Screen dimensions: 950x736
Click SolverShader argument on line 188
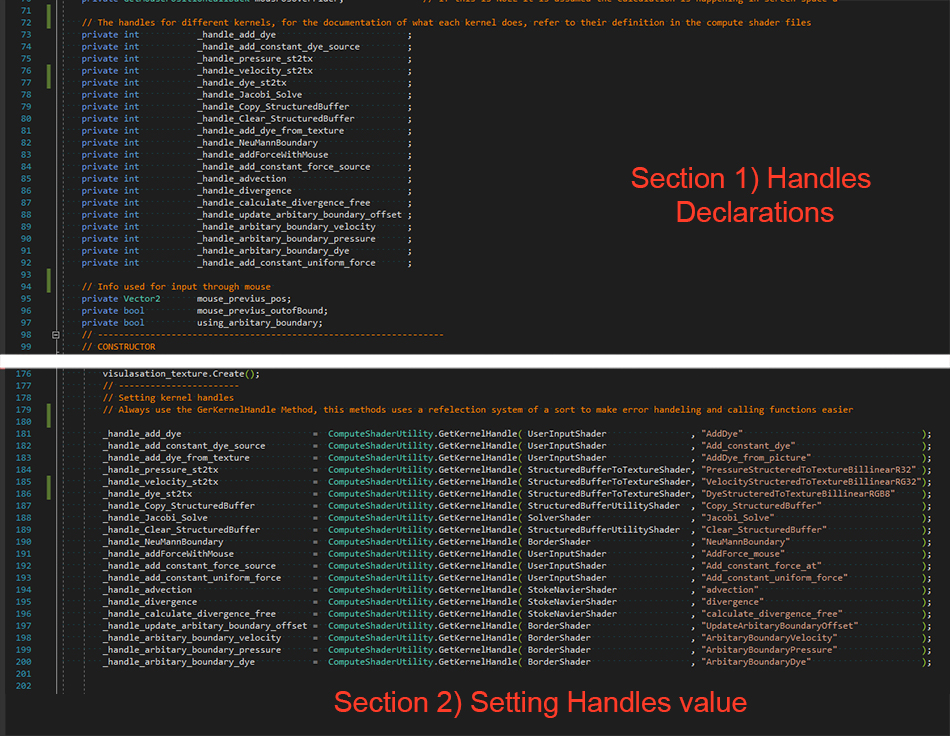[559, 518]
